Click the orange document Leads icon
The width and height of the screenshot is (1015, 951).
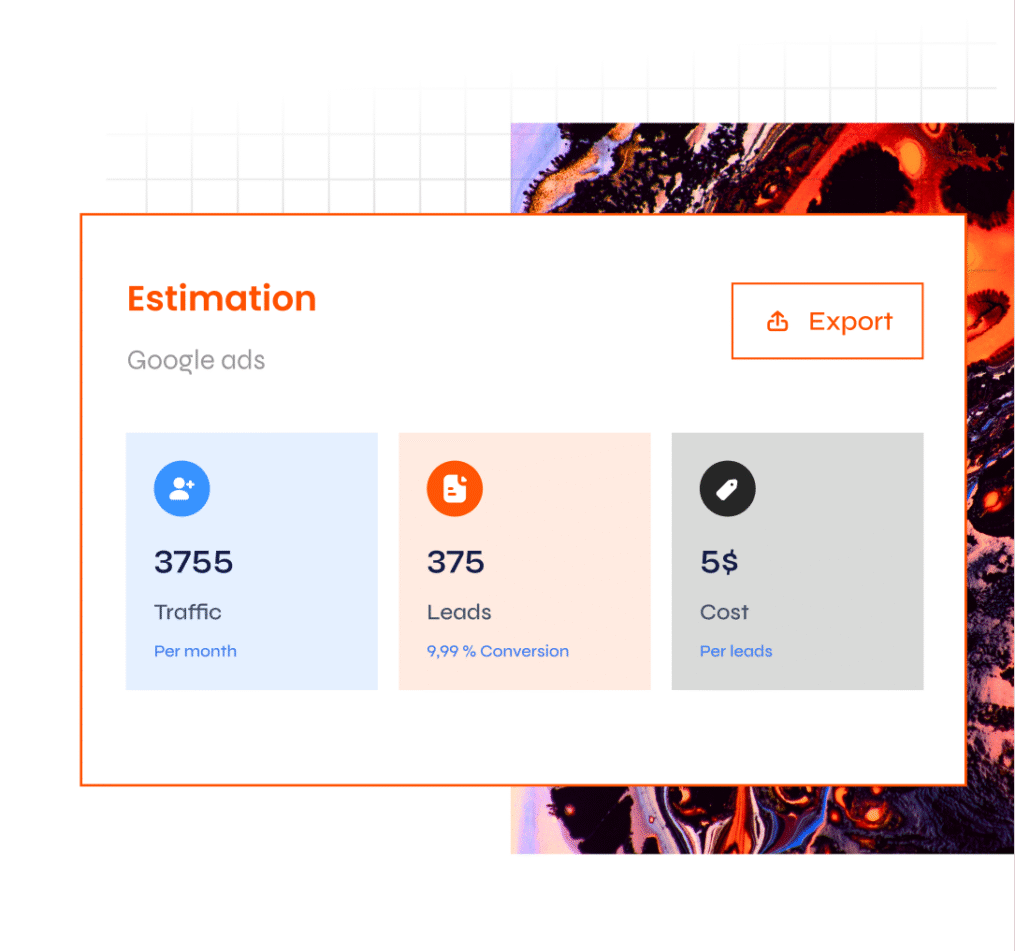455,489
